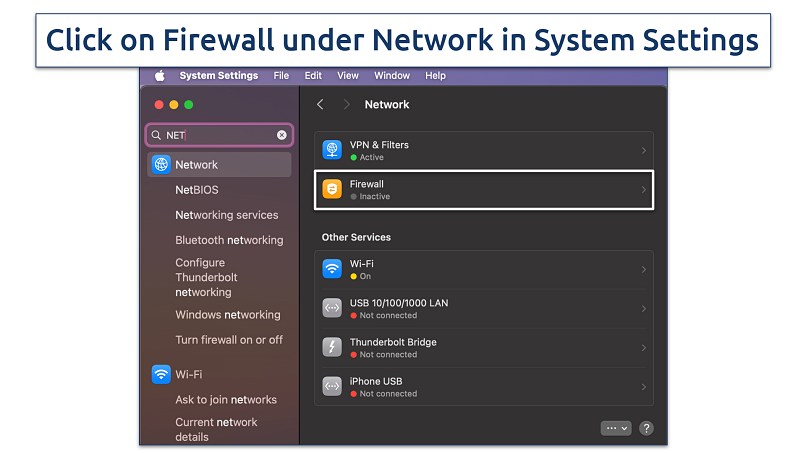Screen dimensions: 806x453
Task: Expand the VPN & Filters chevron
Action: (643, 151)
